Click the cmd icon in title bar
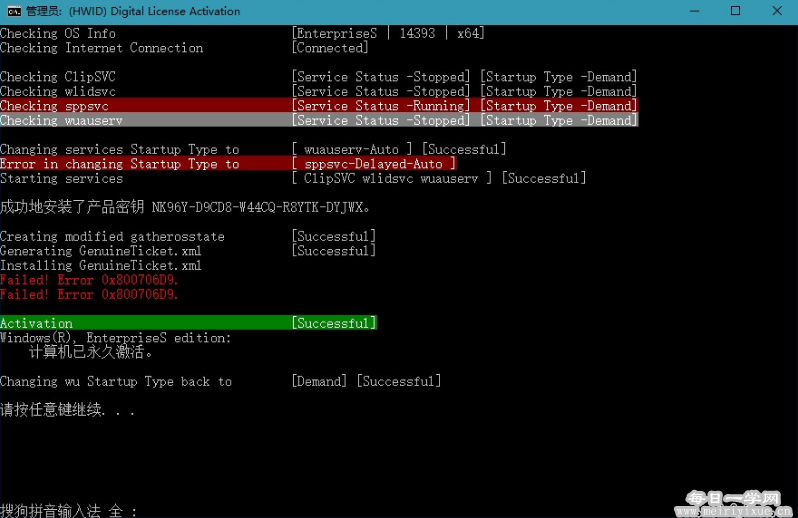 [x=14, y=11]
